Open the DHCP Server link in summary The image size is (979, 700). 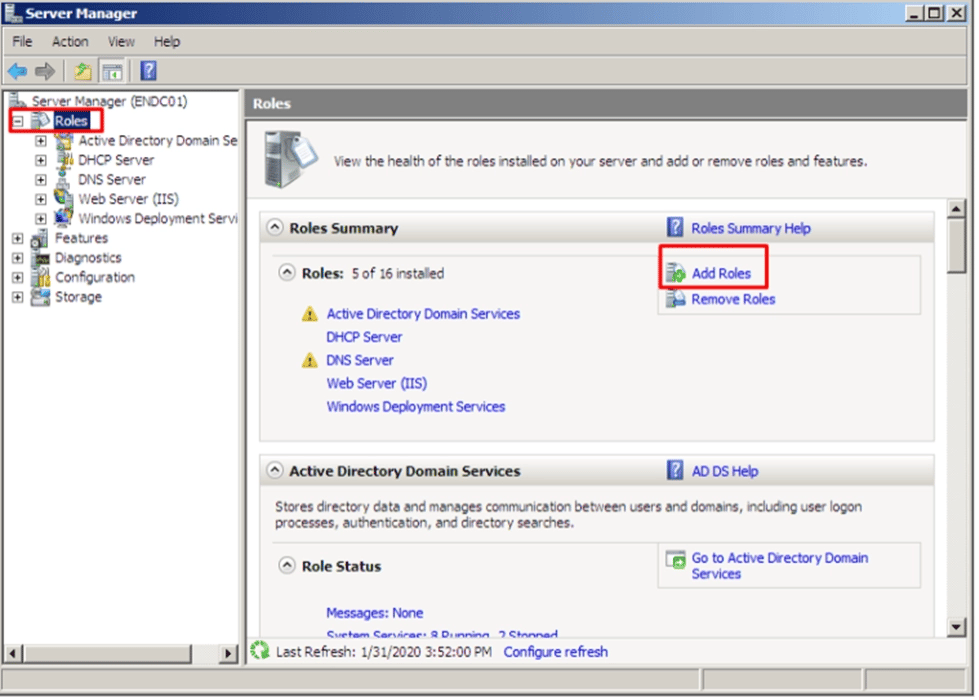364,337
